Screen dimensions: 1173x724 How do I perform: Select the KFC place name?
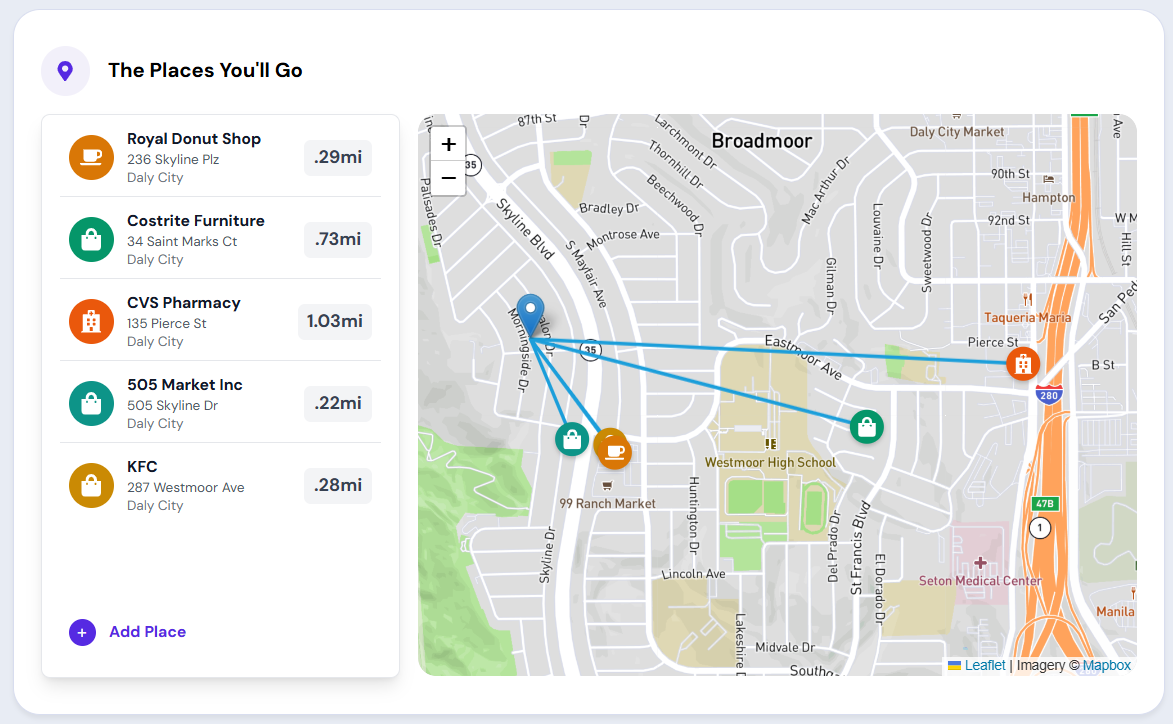pos(142,466)
